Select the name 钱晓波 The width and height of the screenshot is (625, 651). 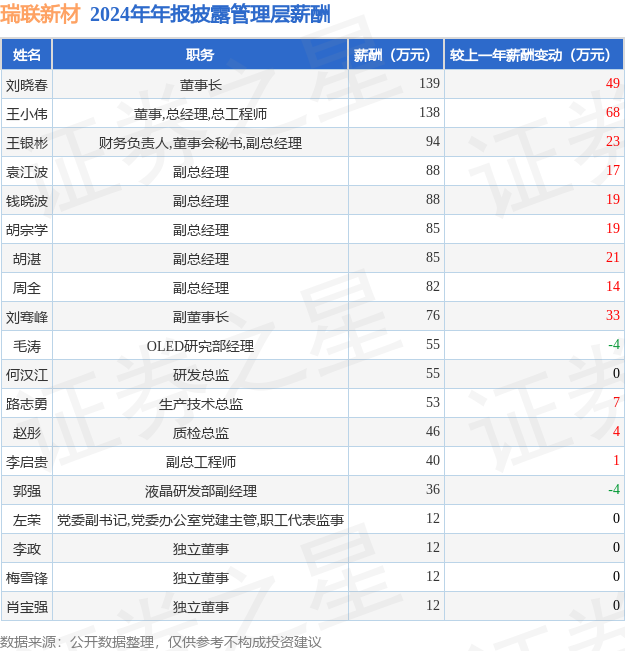coord(27,201)
